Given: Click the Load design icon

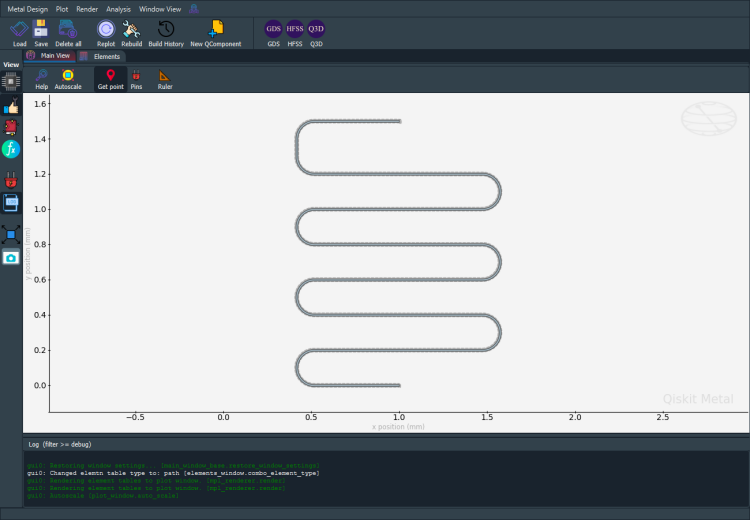Looking at the screenshot, I should (19, 29).
